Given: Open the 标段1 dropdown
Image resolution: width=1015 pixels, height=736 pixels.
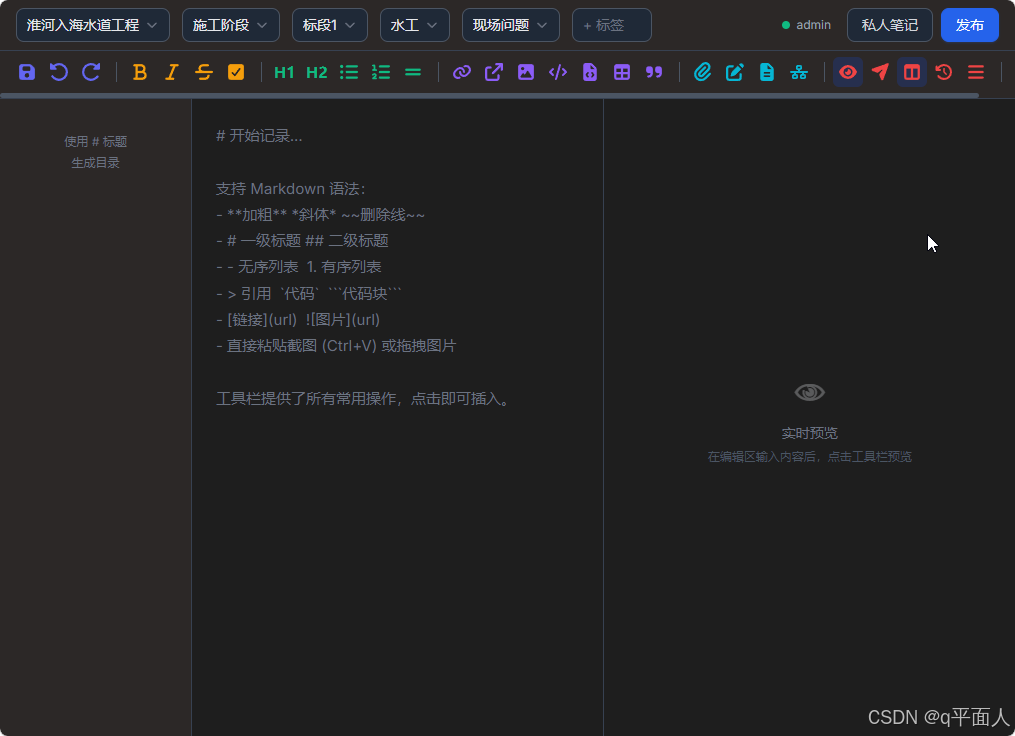Looking at the screenshot, I should point(329,25).
